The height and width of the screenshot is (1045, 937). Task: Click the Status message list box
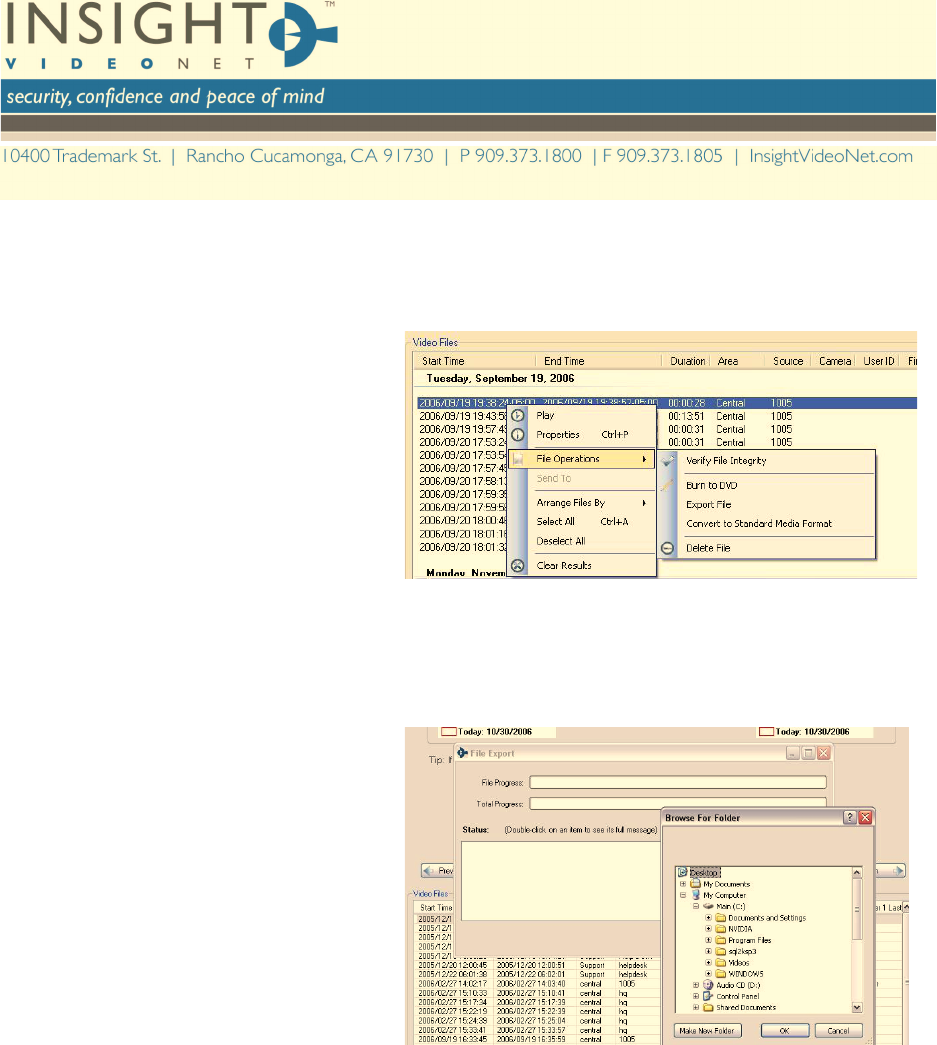560,881
